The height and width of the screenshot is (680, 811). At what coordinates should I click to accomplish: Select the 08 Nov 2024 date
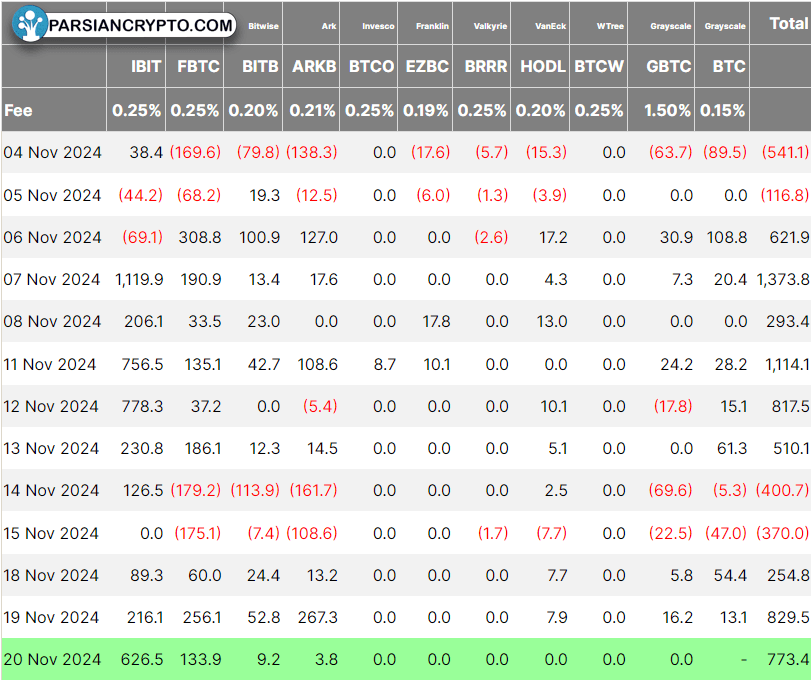pyautogui.click(x=52, y=321)
